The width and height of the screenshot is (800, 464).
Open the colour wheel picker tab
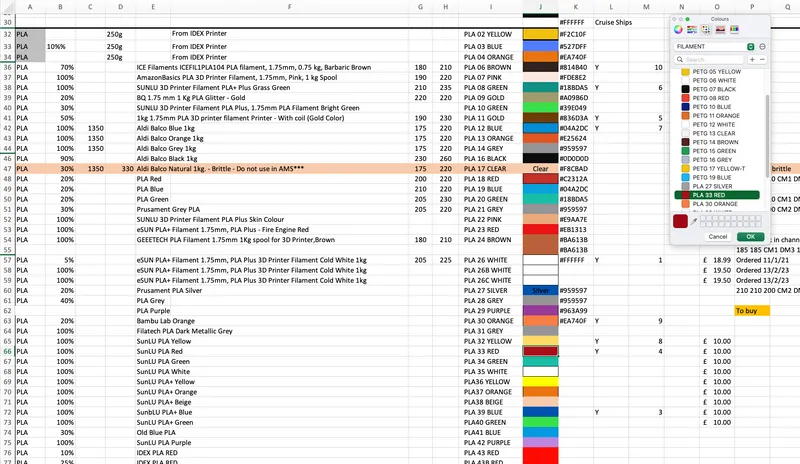click(x=678, y=30)
